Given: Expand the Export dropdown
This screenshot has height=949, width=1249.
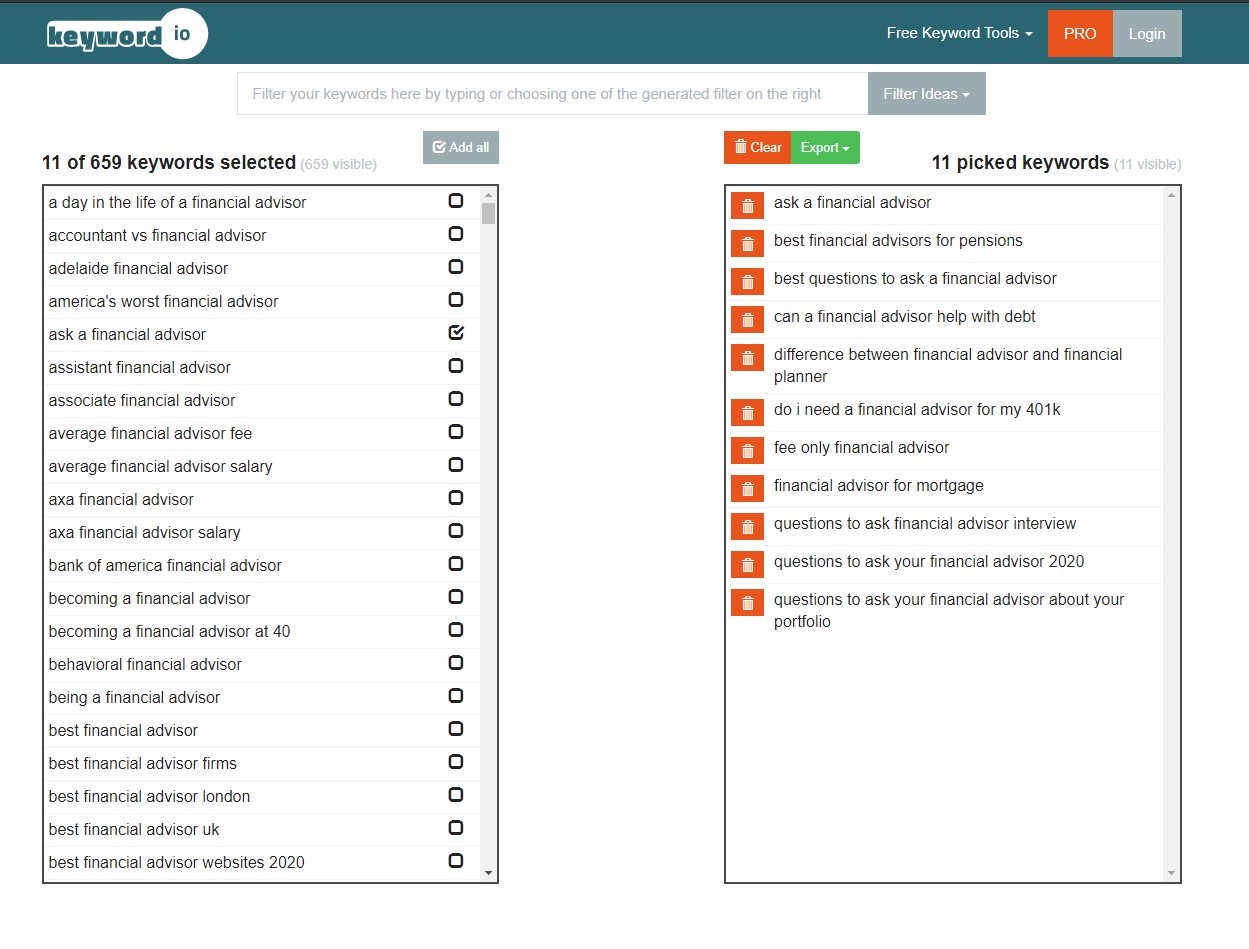Looking at the screenshot, I should point(824,147).
